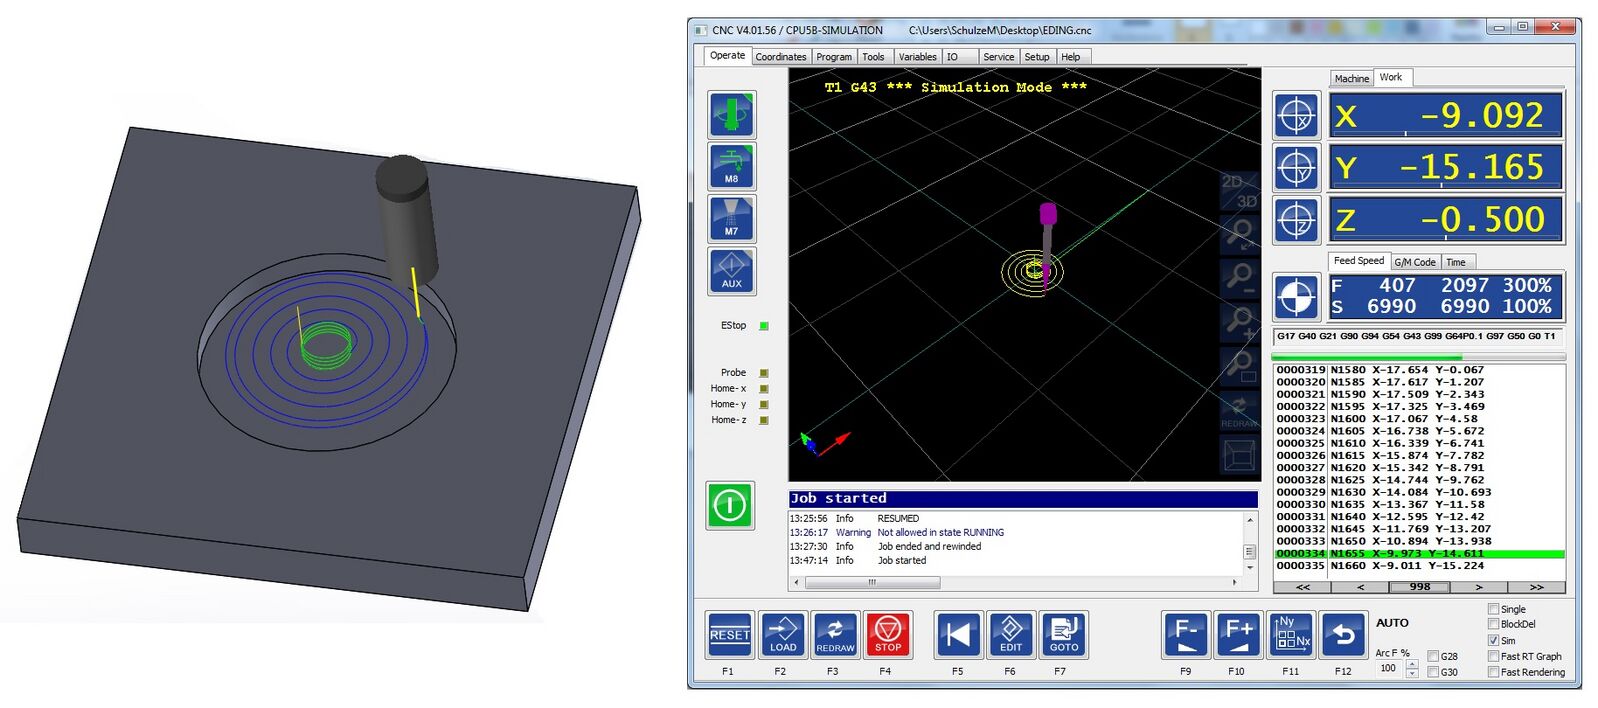Increase Arc F % with up arrow

1411,663
